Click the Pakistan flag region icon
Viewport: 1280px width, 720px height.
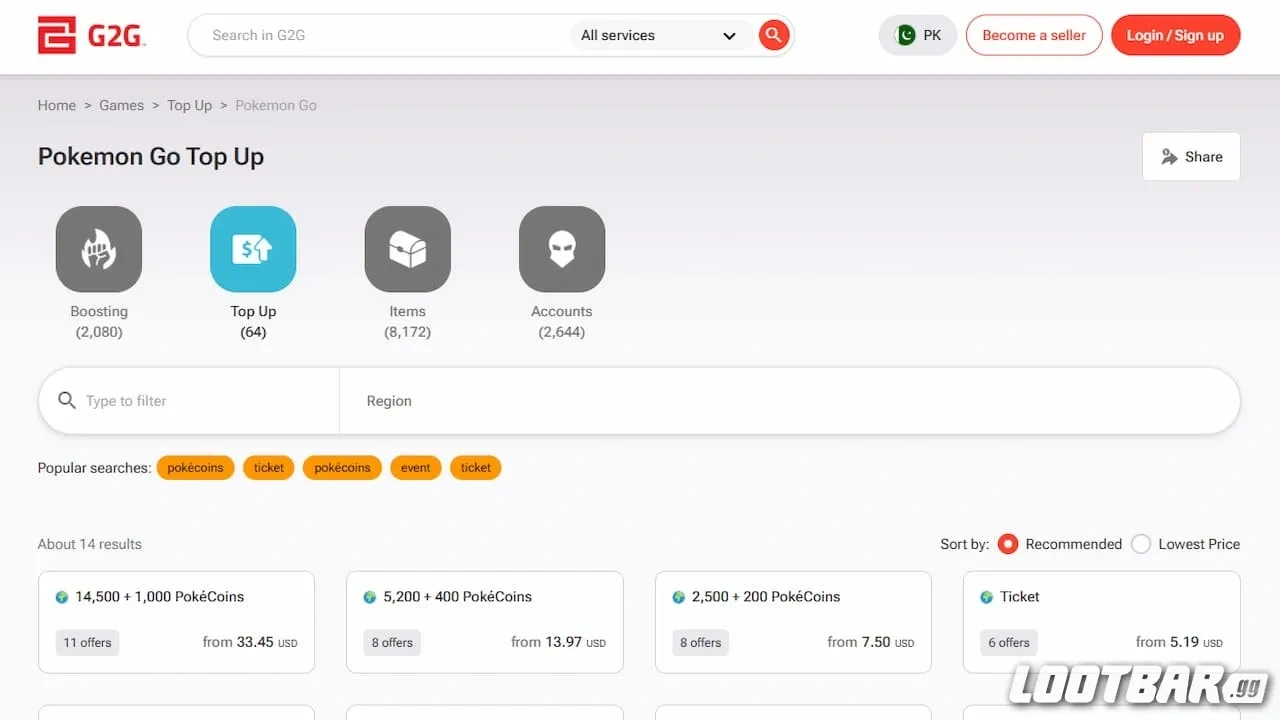906,35
